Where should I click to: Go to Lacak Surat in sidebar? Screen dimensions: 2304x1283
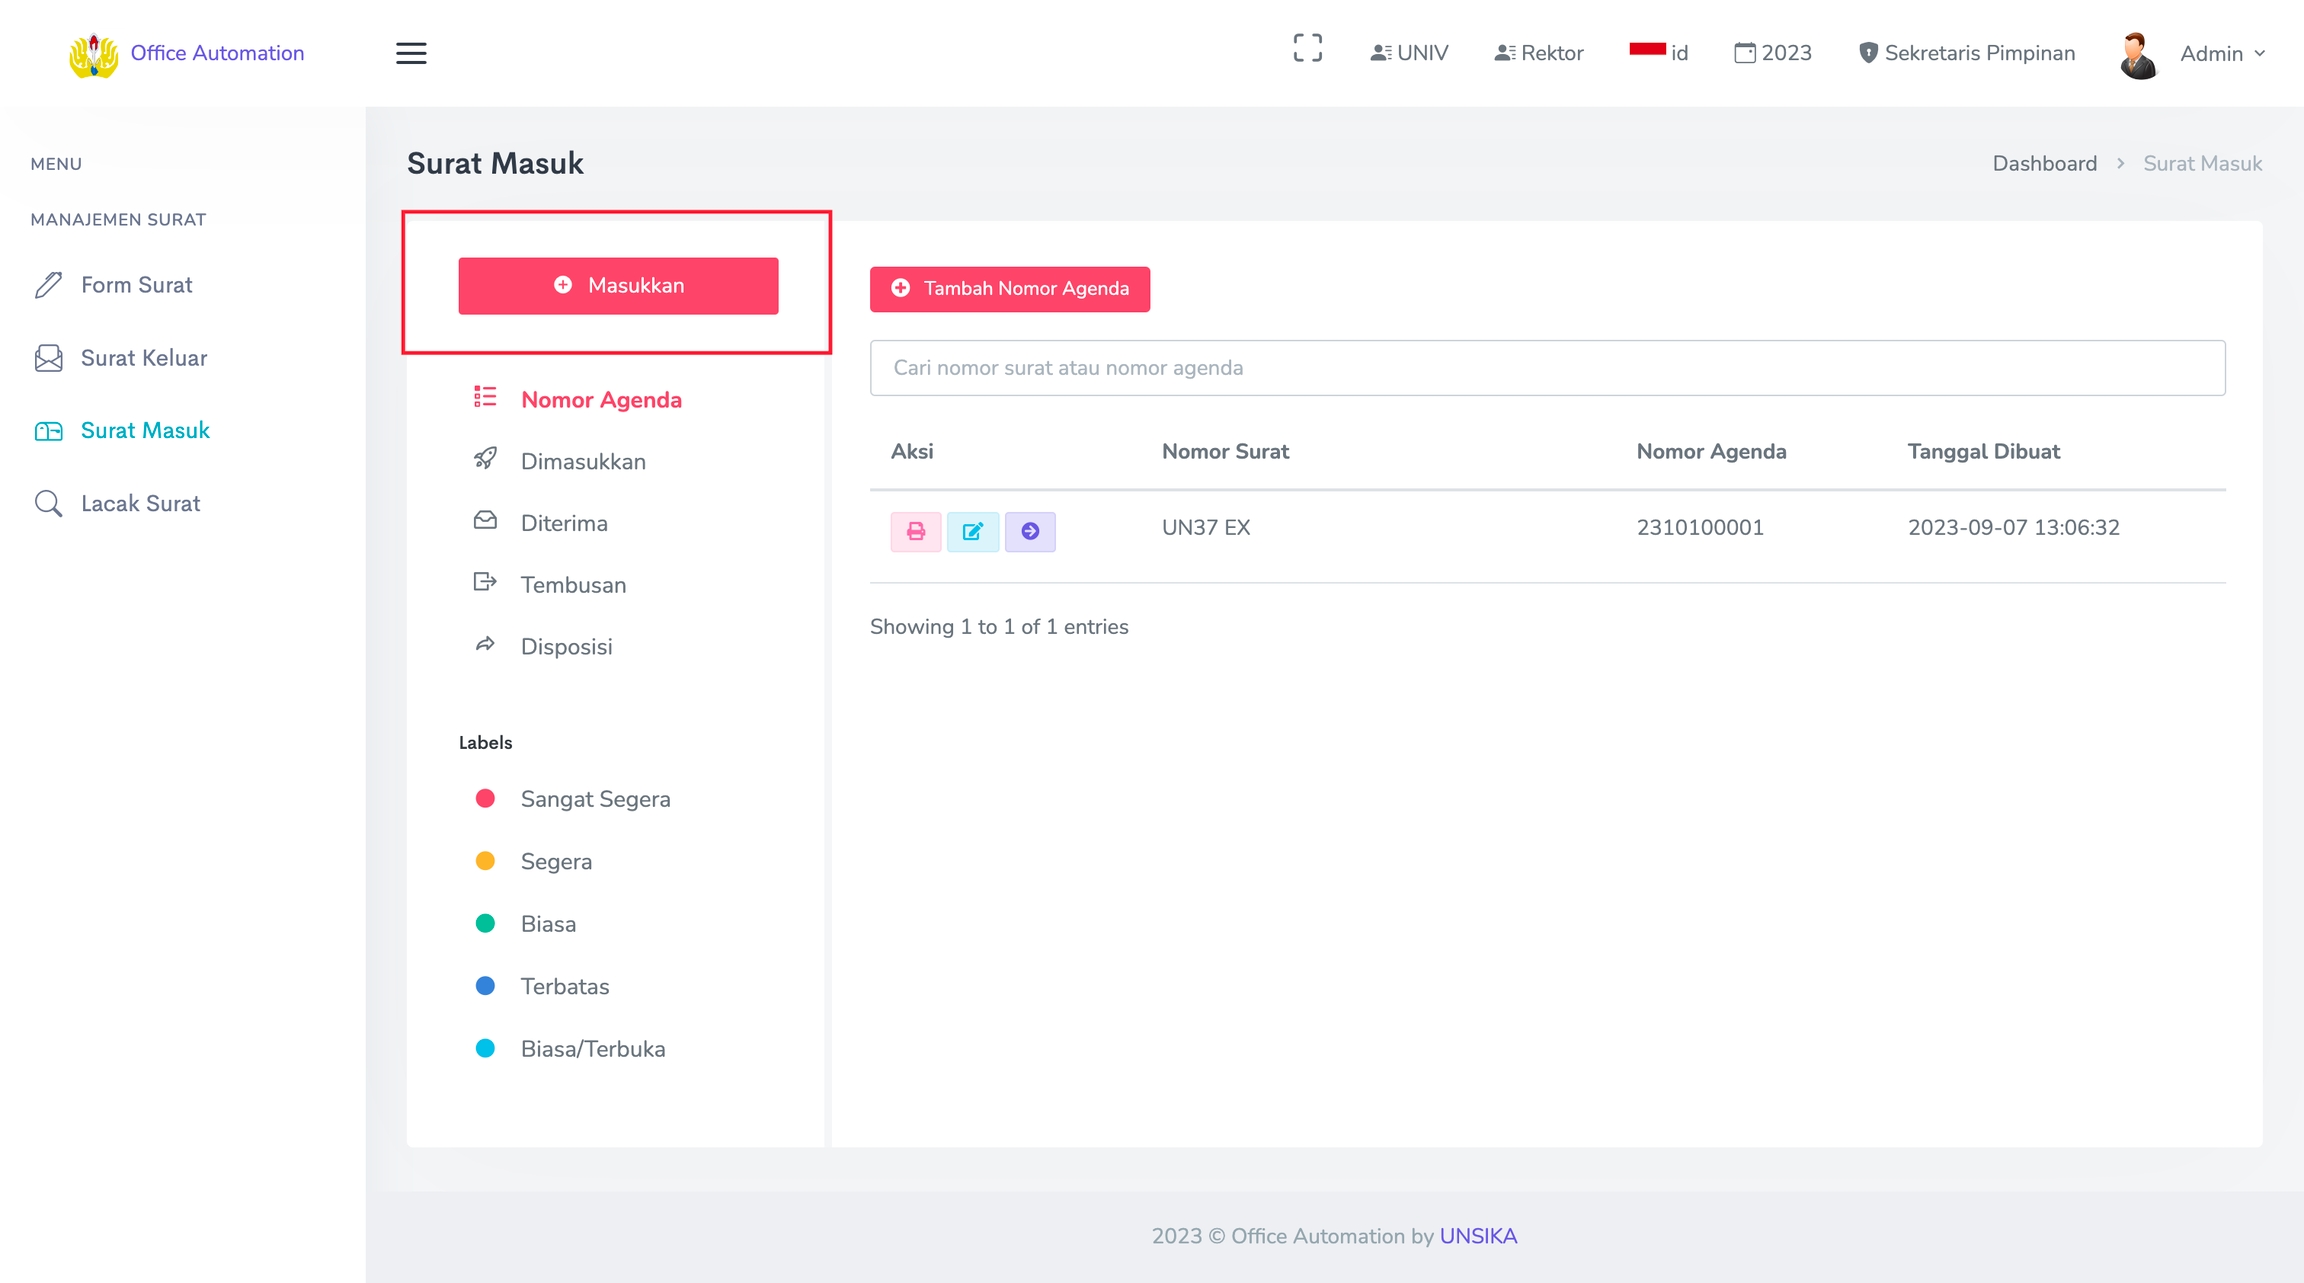tap(140, 503)
